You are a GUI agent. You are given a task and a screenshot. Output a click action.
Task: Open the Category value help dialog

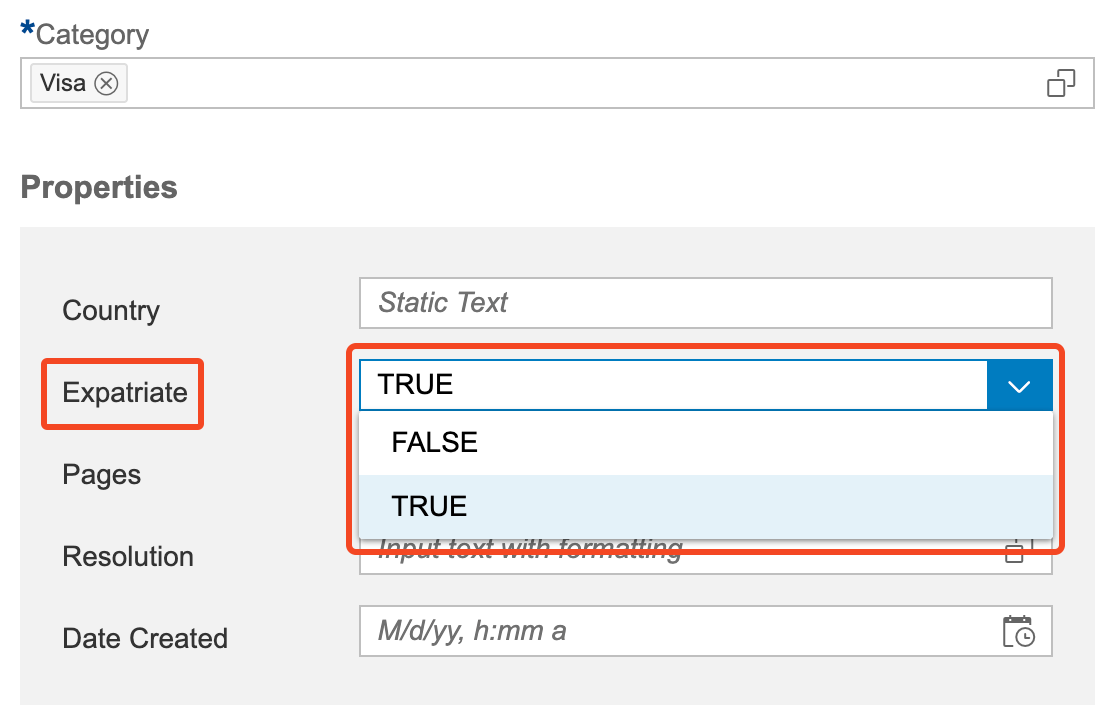(1061, 83)
